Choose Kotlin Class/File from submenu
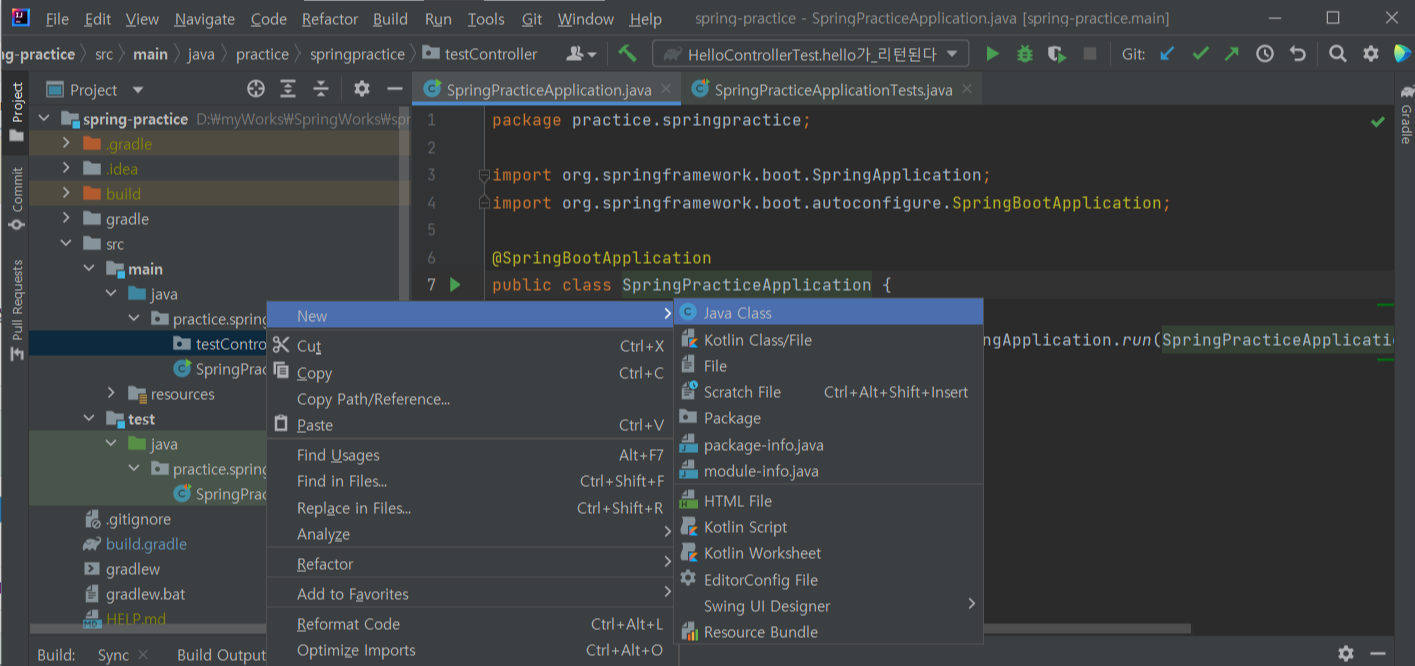The image size is (1415, 666). click(x=829, y=340)
